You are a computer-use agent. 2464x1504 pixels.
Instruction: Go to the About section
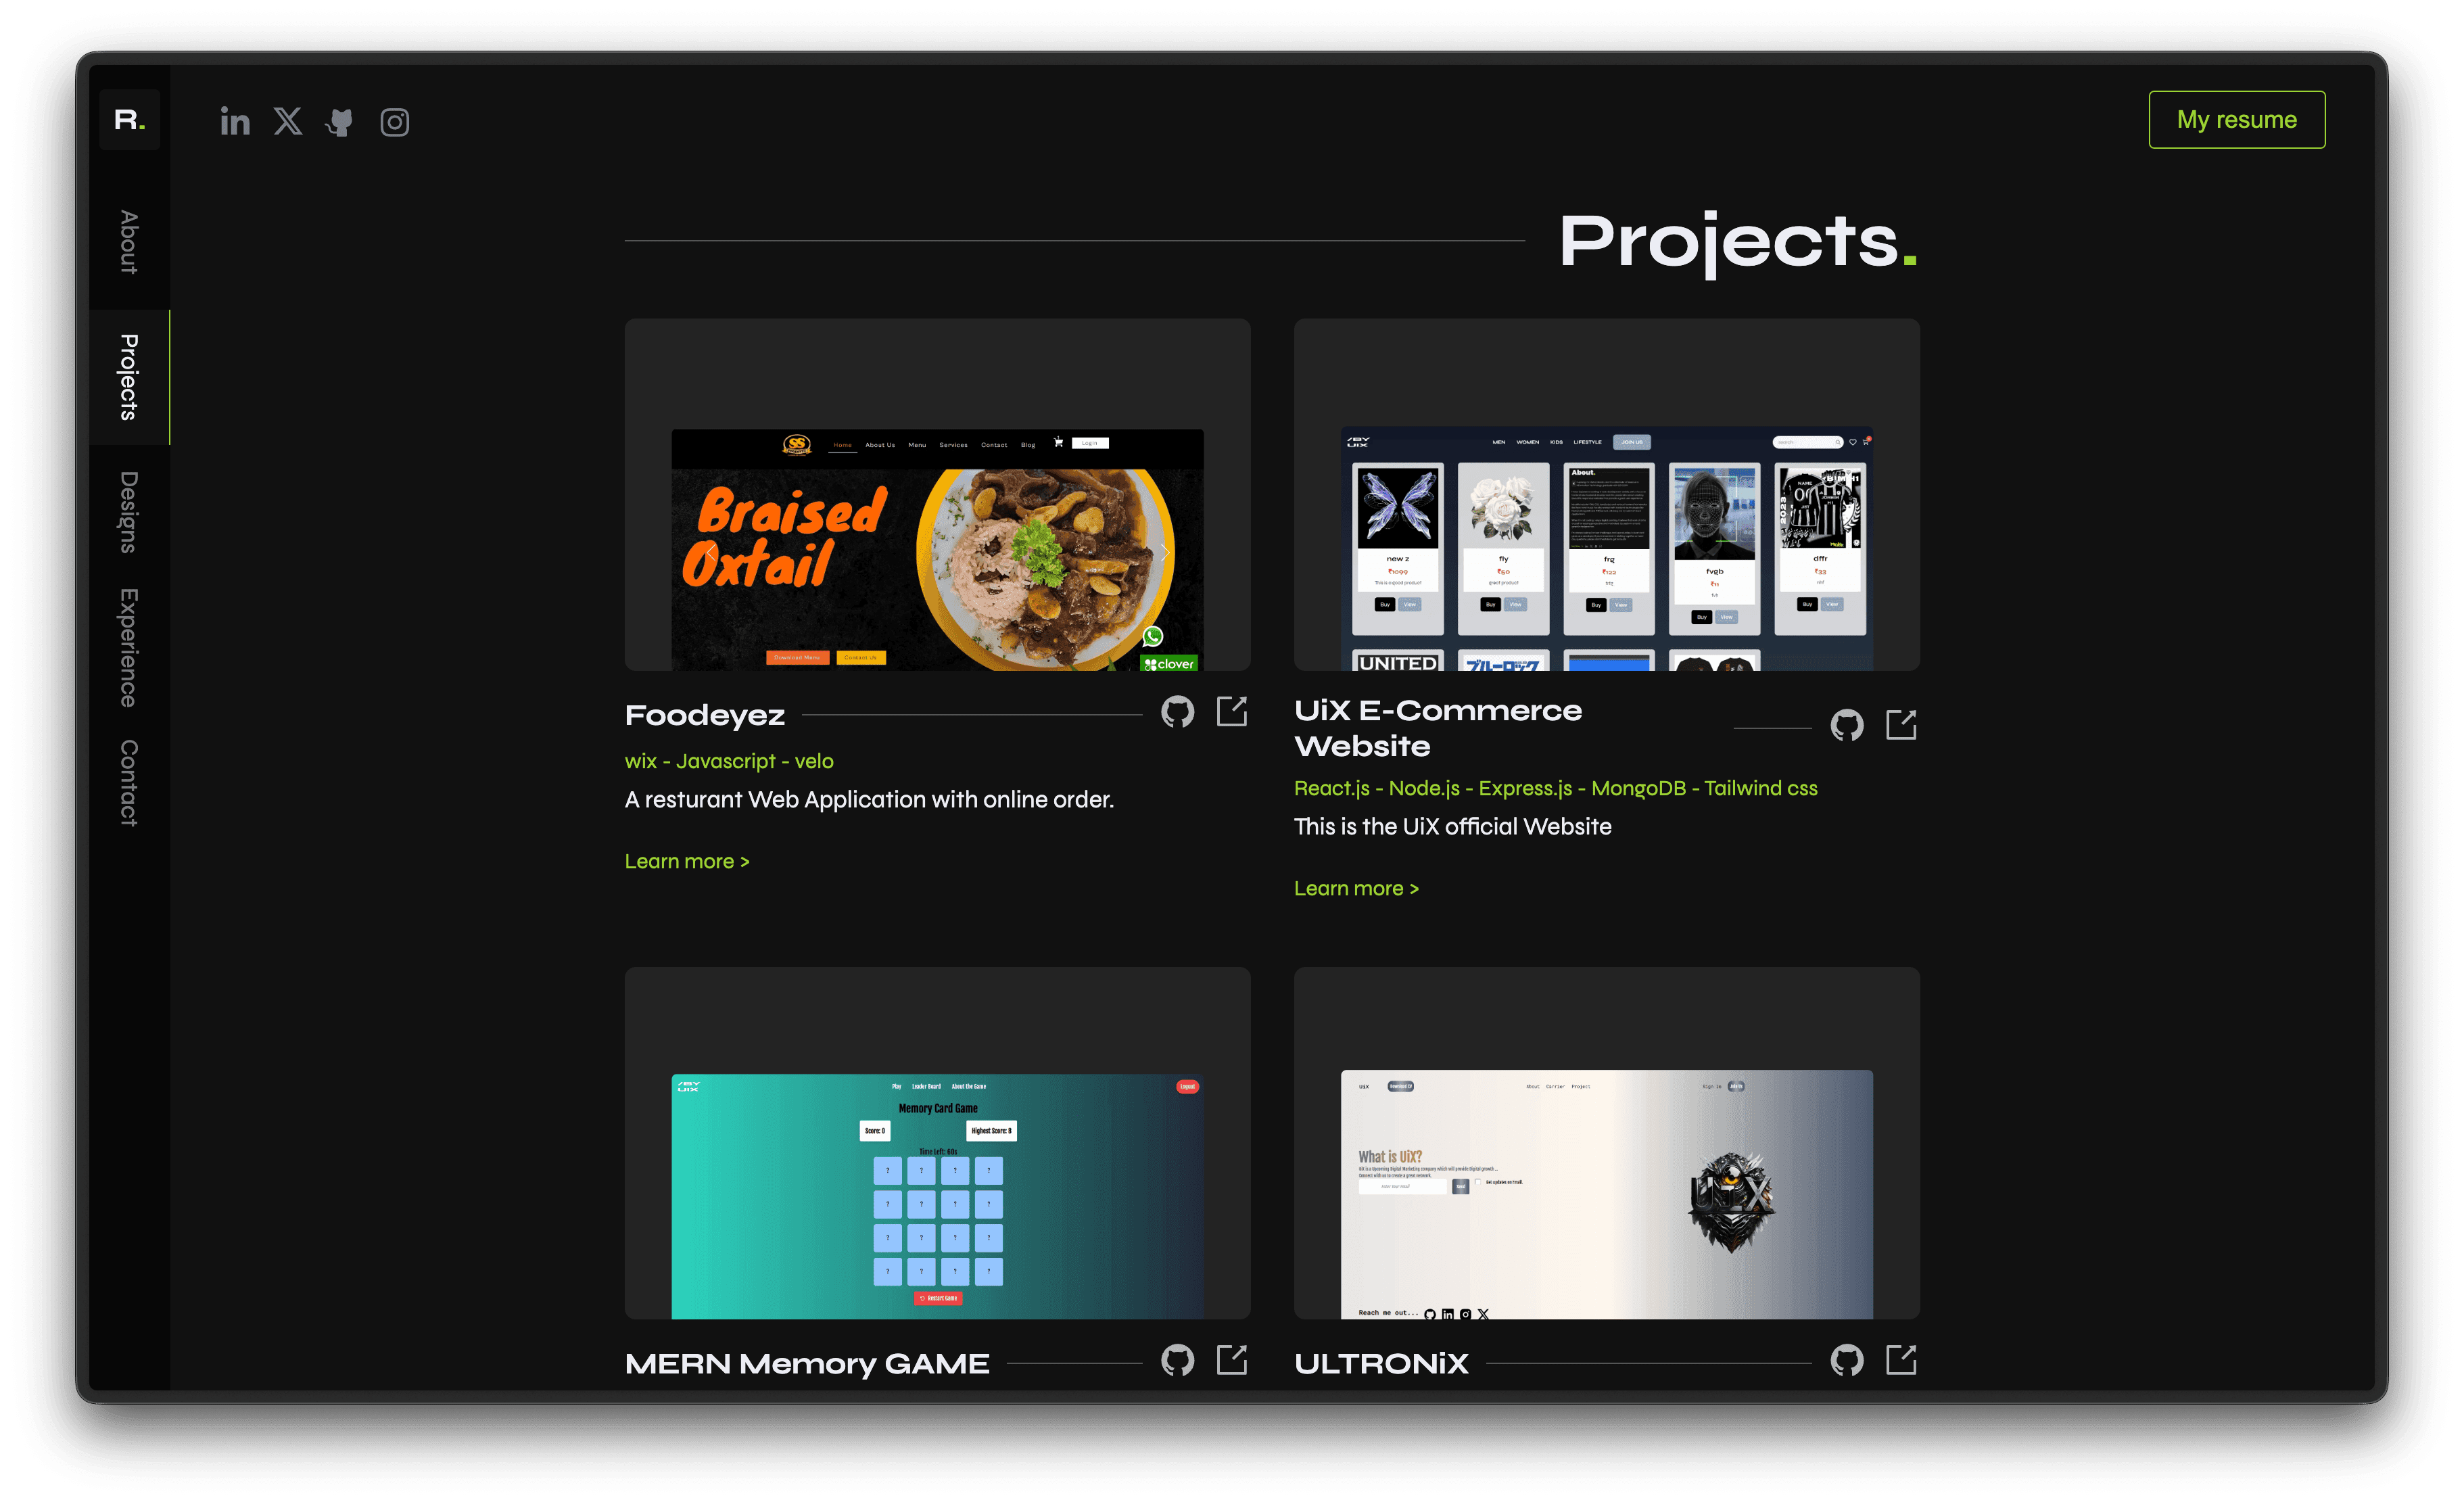click(x=129, y=242)
